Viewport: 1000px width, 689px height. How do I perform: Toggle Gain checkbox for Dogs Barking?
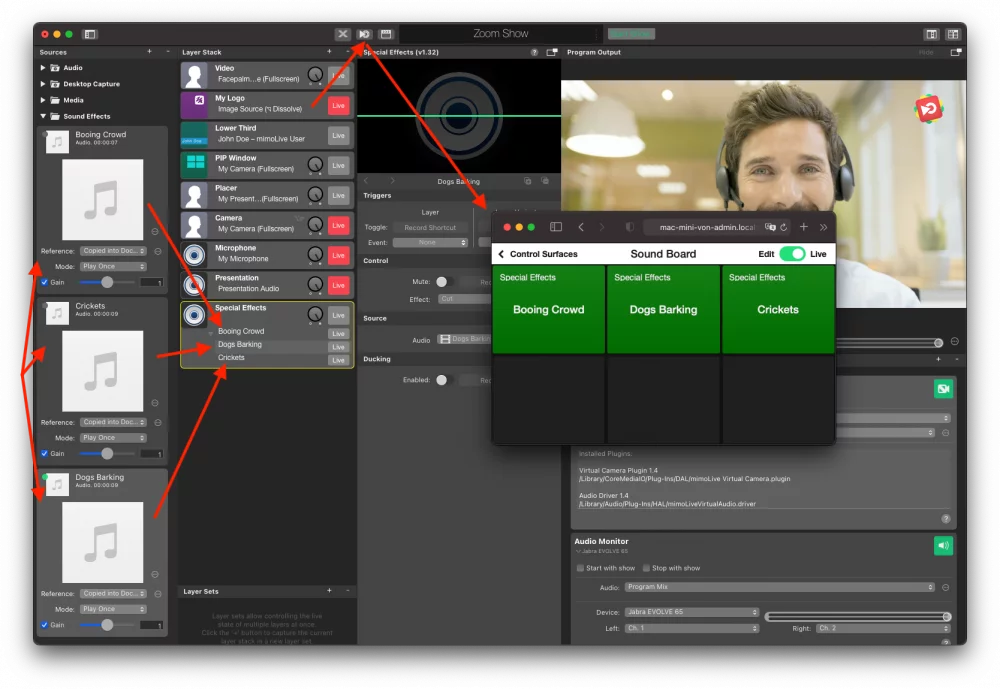tap(44, 625)
